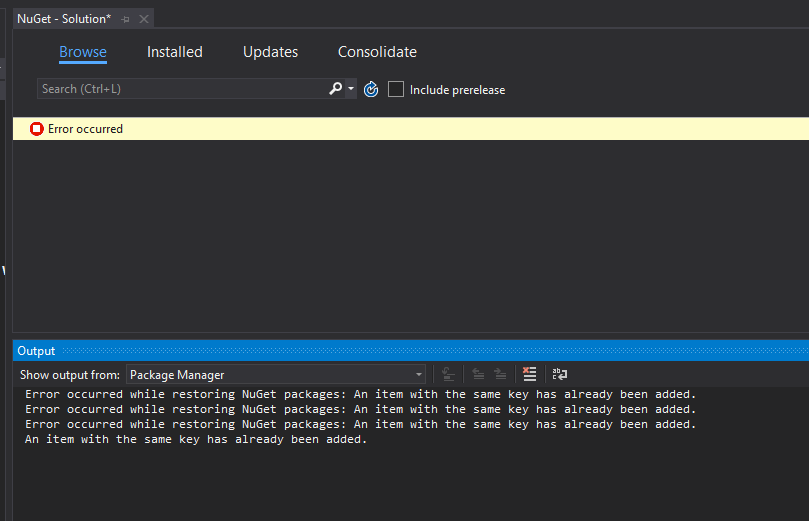Refresh the NuGet package list
The width and height of the screenshot is (809, 521).
(x=371, y=89)
